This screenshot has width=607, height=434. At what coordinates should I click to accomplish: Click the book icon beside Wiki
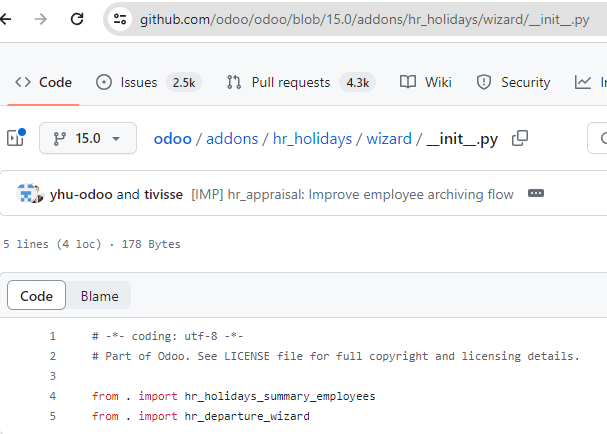point(408,82)
